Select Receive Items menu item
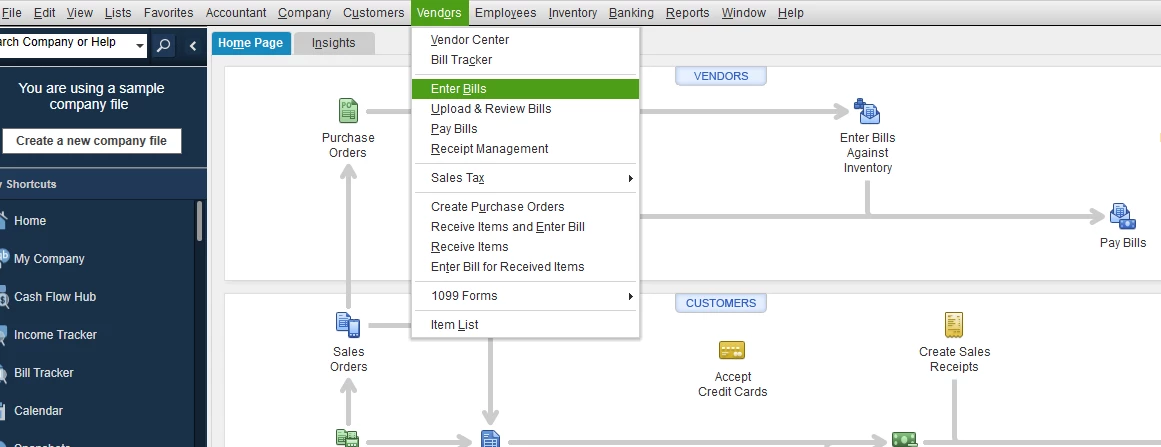The image size is (1161, 447). pos(525,246)
